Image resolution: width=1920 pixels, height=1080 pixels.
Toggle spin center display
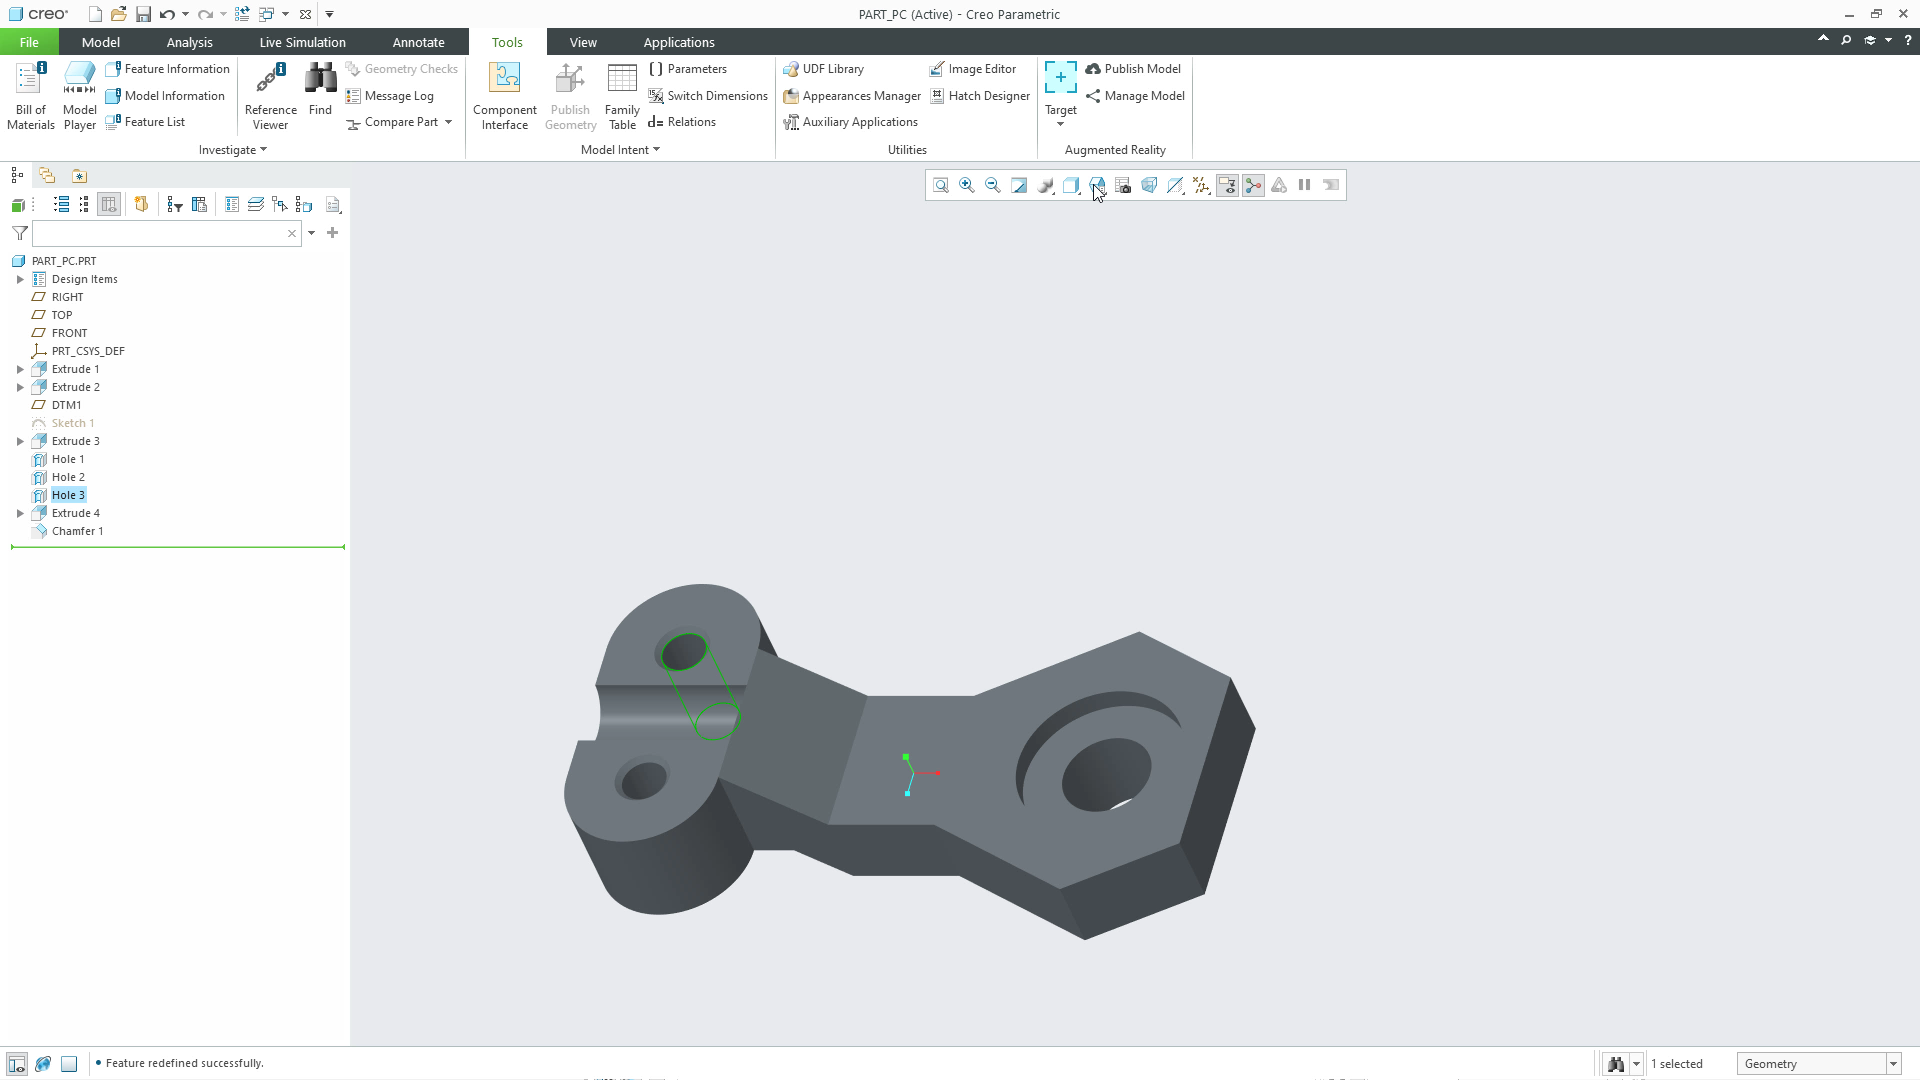pos(1253,185)
